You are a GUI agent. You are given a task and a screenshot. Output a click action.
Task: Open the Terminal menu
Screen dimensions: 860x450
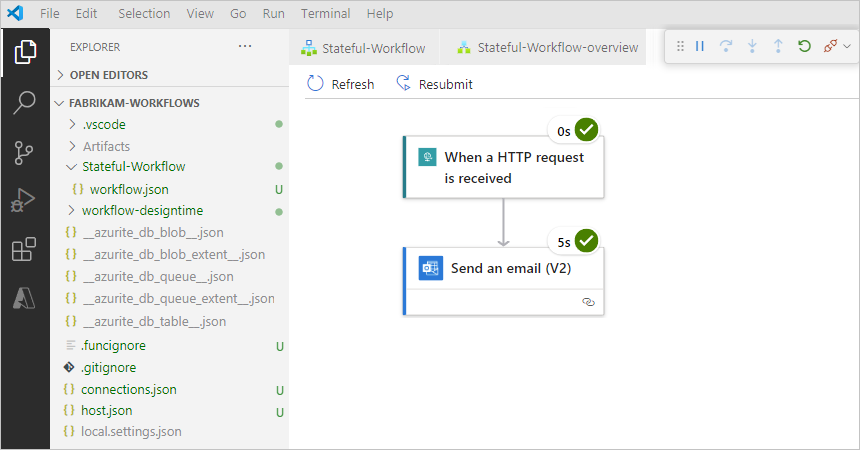[326, 14]
